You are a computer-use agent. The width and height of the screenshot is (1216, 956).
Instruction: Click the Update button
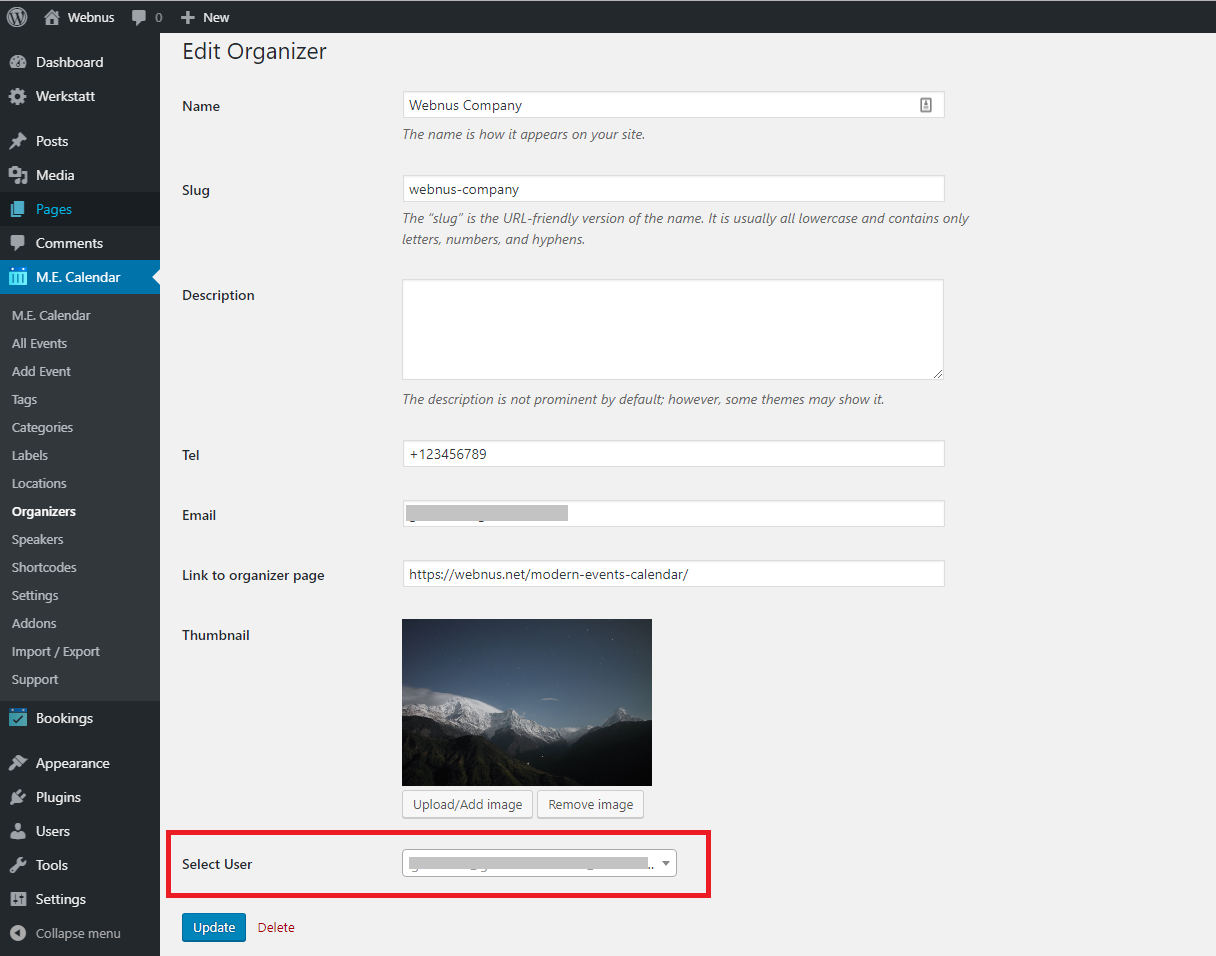213,927
